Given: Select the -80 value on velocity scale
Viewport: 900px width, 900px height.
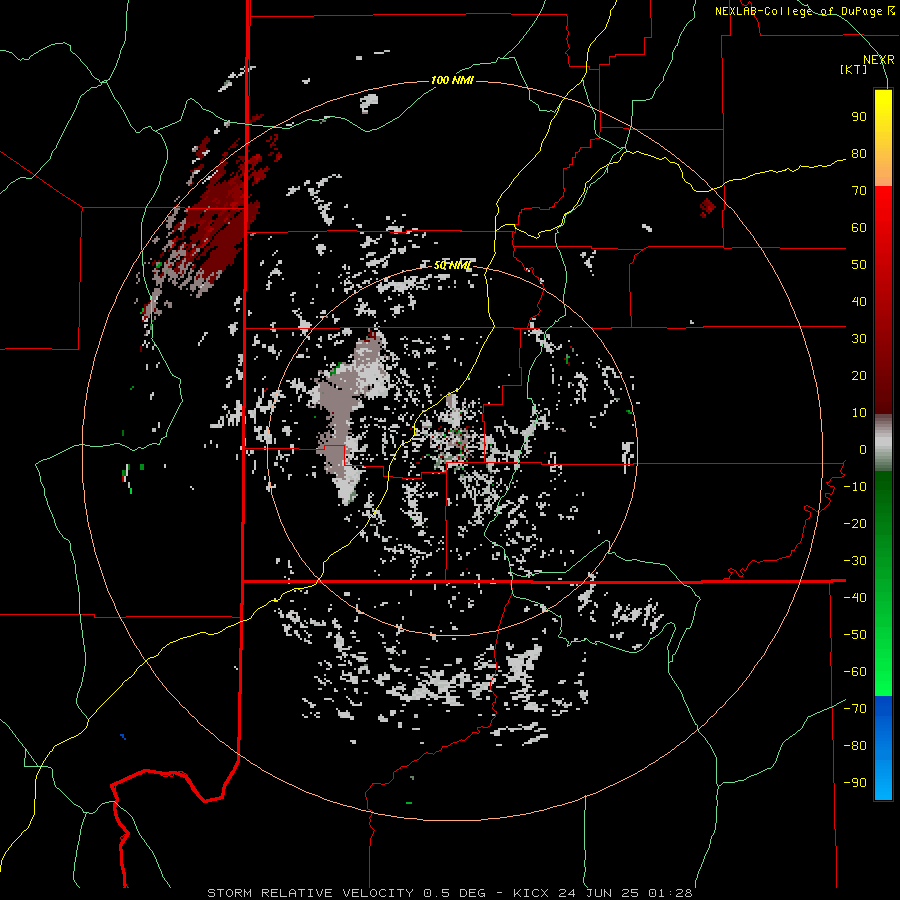Looking at the screenshot, I should pos(855,746).
